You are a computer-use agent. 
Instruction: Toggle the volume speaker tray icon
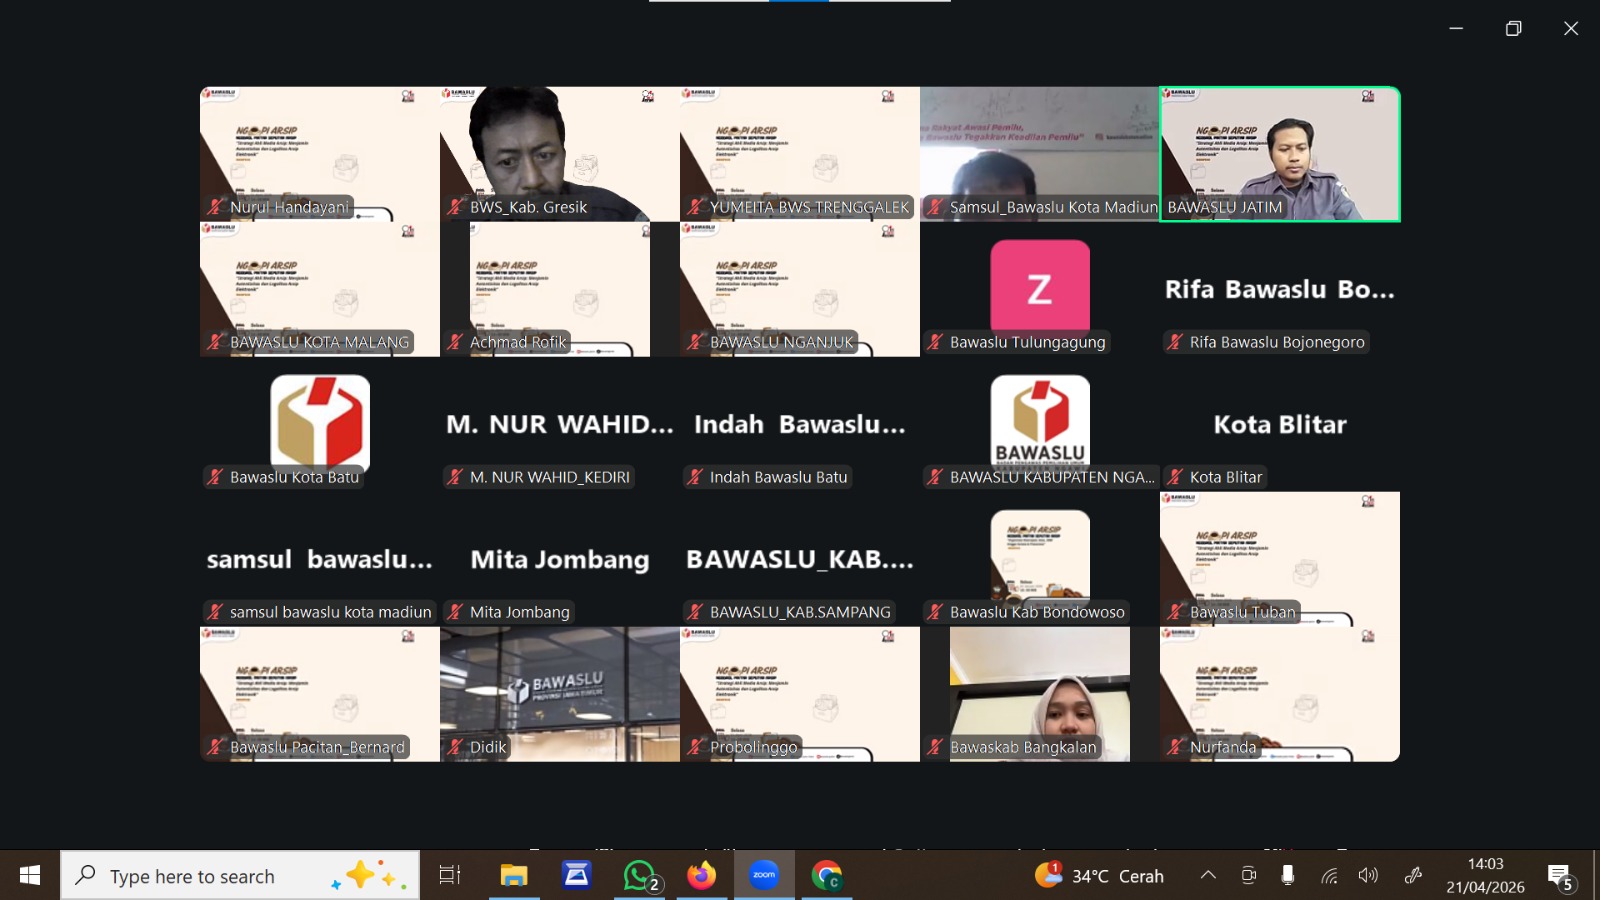pyautogui.click(x=1368, y=876)
